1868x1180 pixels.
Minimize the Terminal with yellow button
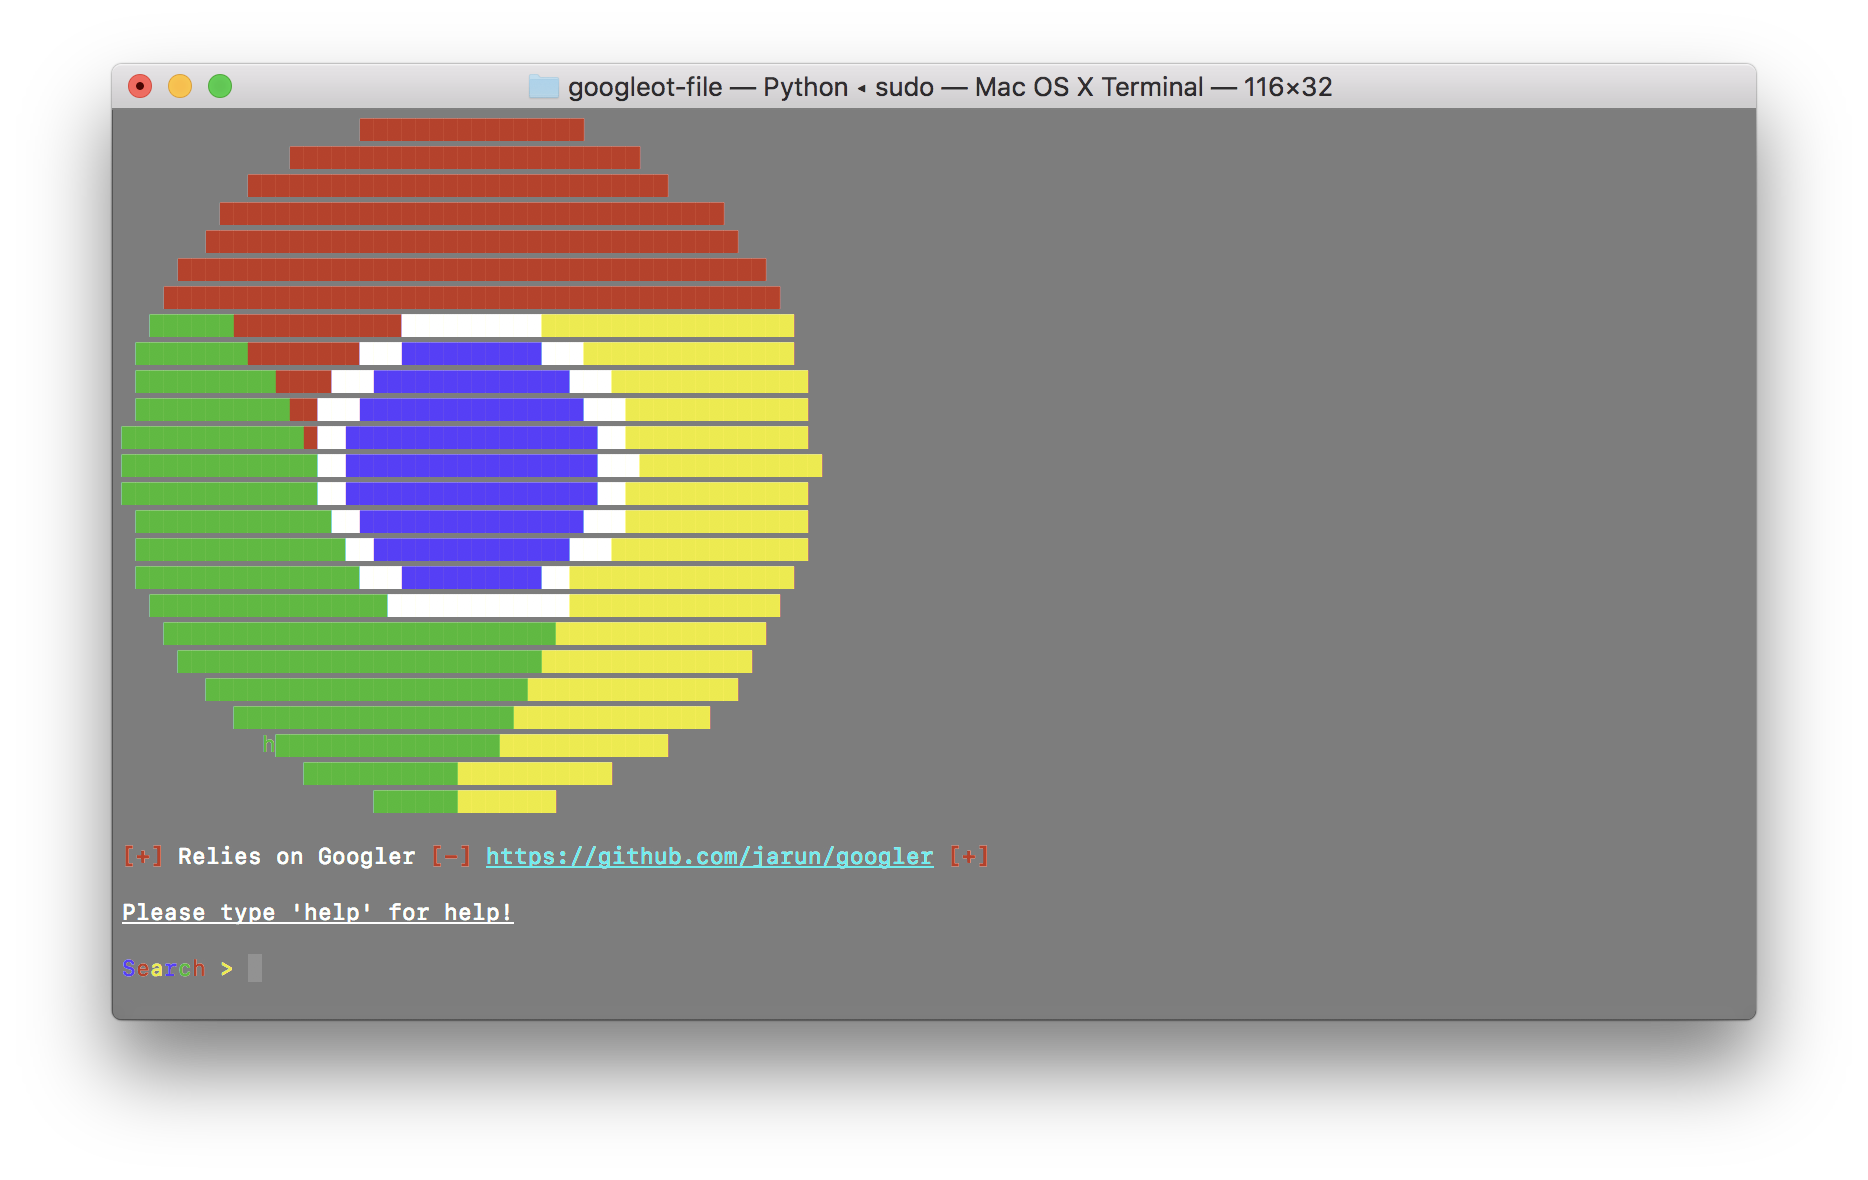(x=180, y=87)
